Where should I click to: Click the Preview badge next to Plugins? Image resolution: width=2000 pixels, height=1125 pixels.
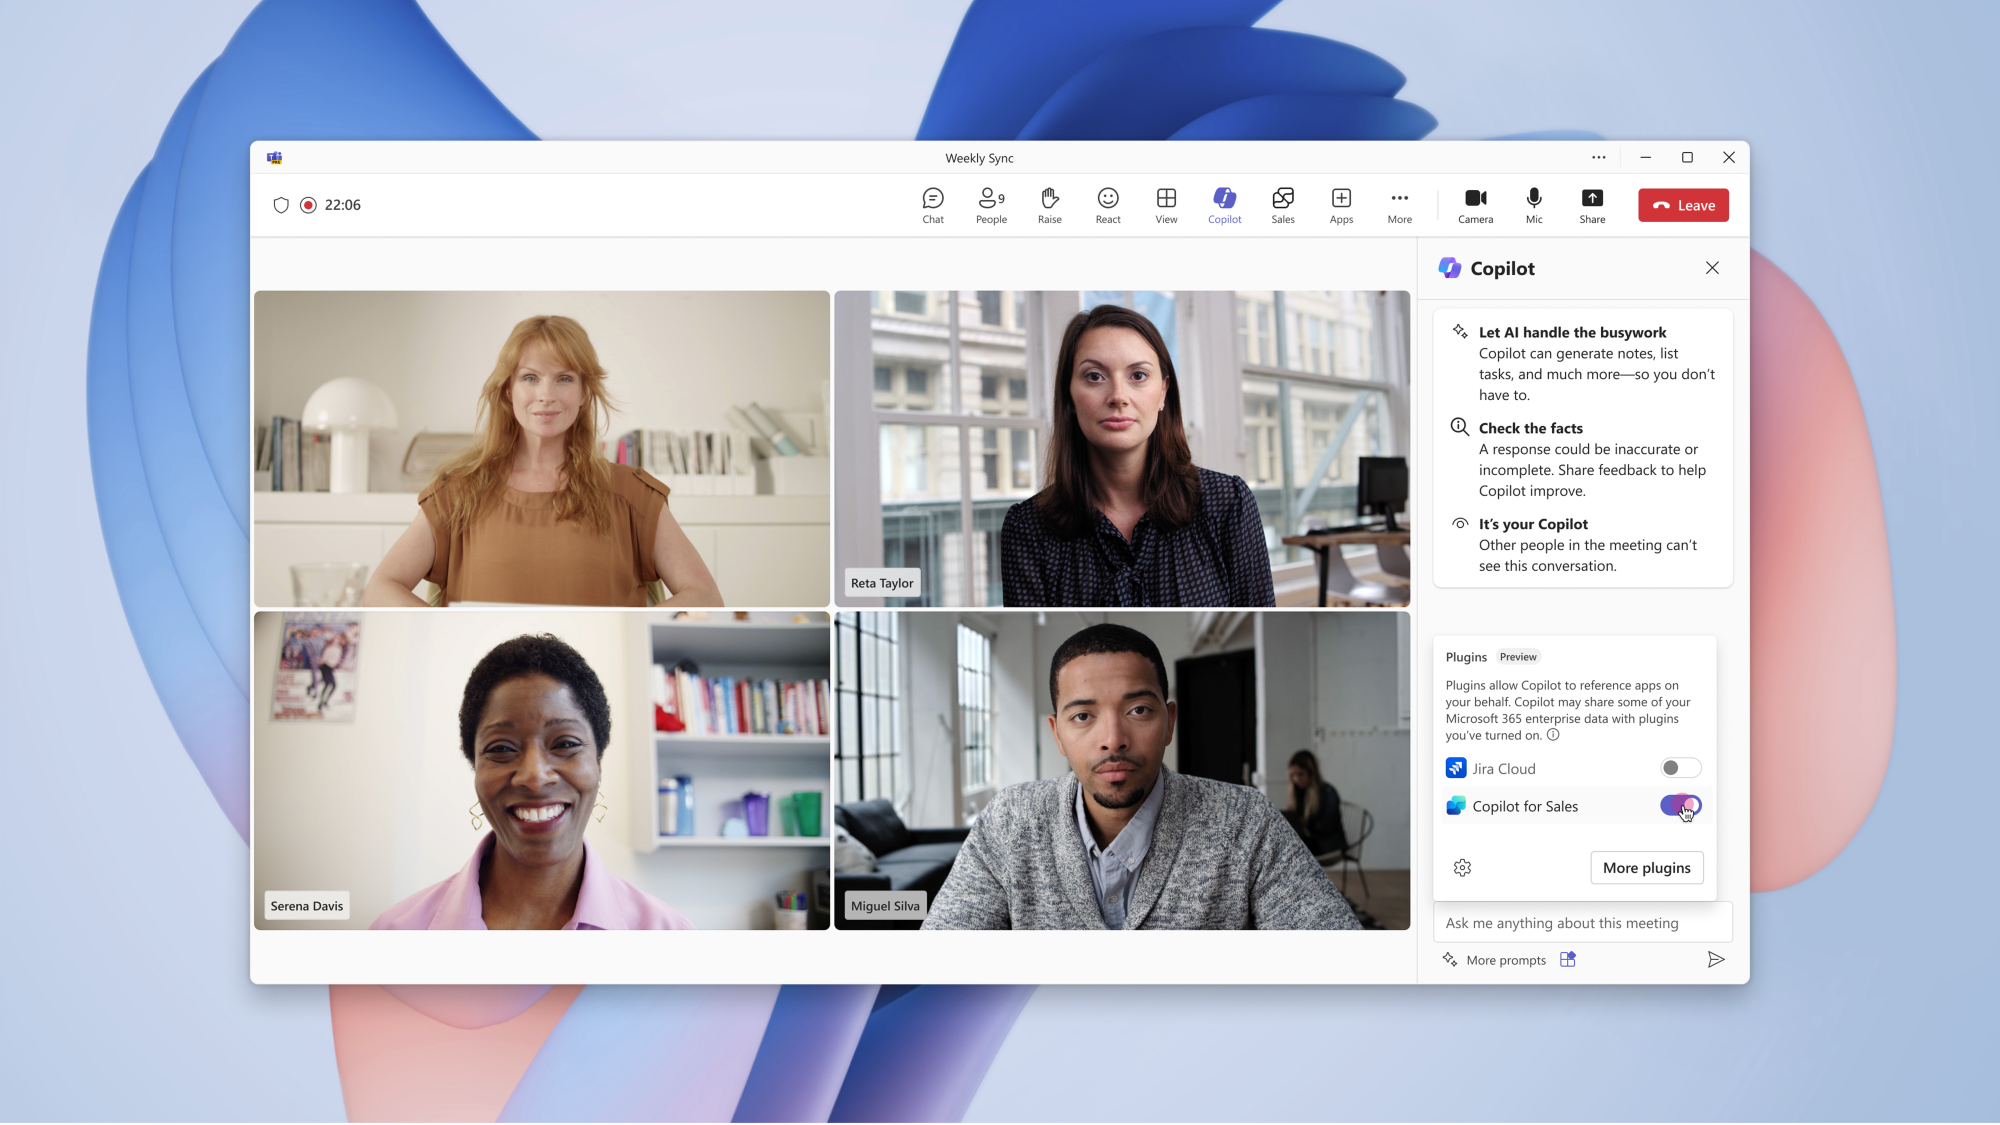point(1518,657)
